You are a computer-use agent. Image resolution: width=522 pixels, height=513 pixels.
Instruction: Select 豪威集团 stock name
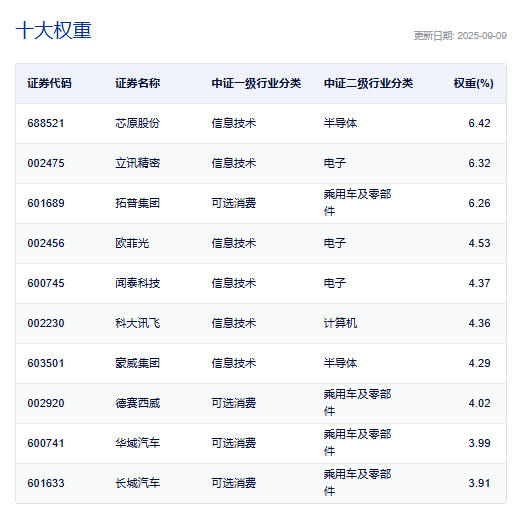pos(138,363)
